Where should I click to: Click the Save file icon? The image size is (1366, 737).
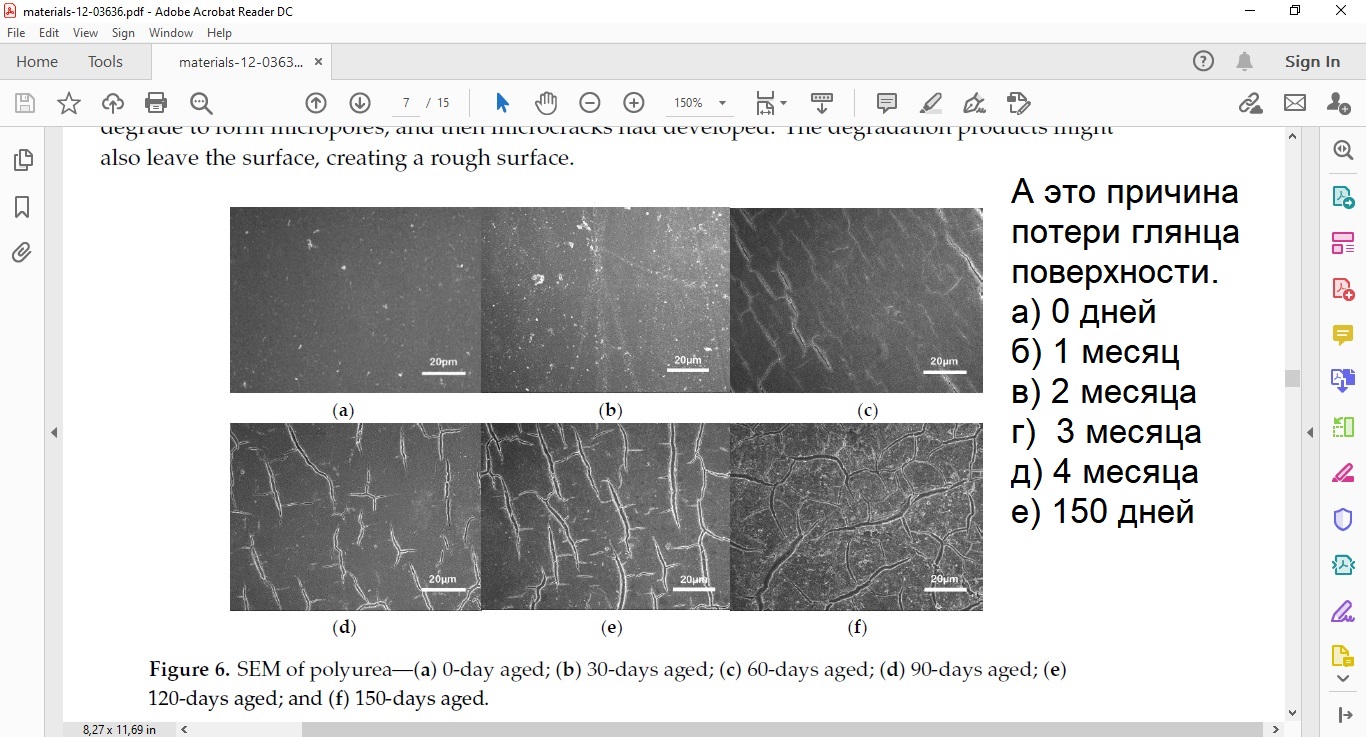point(25,103)
